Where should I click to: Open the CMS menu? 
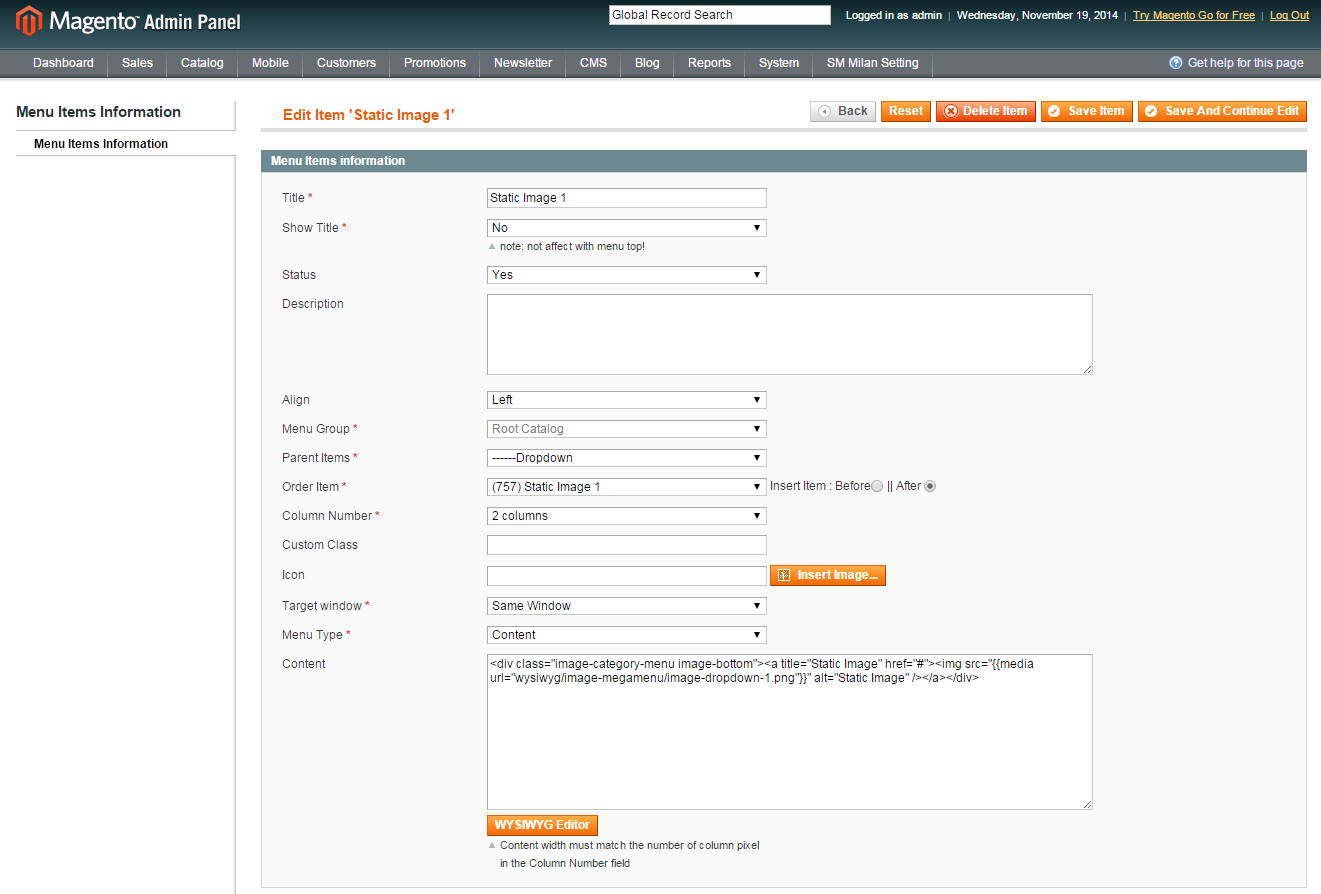point(593,63)
